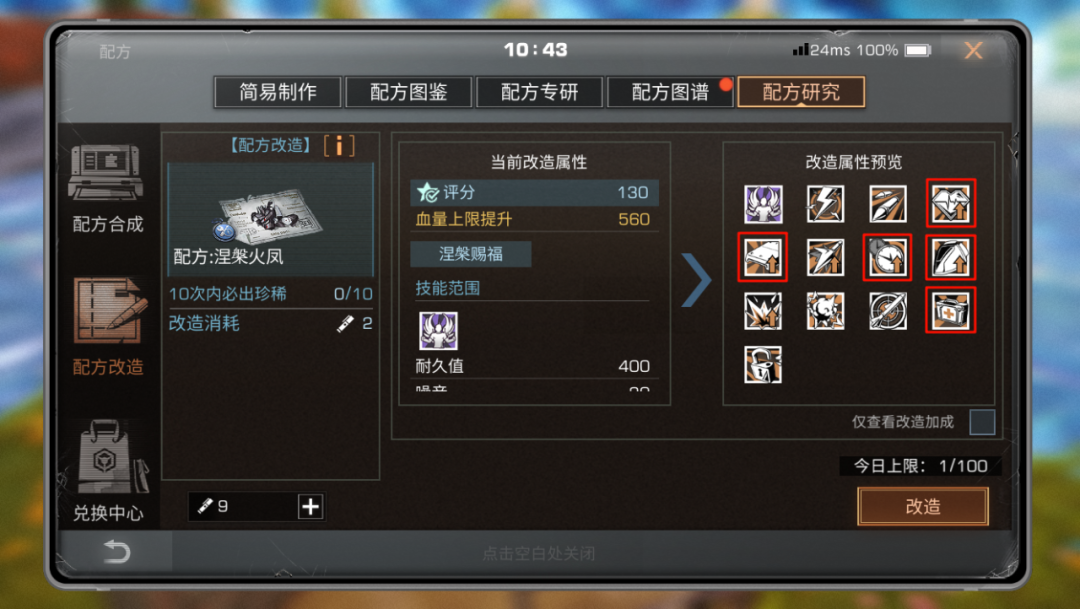Open the 配方图谱 tab
Viewport: 1080px width, 609px height.
[x=670, y=92]
